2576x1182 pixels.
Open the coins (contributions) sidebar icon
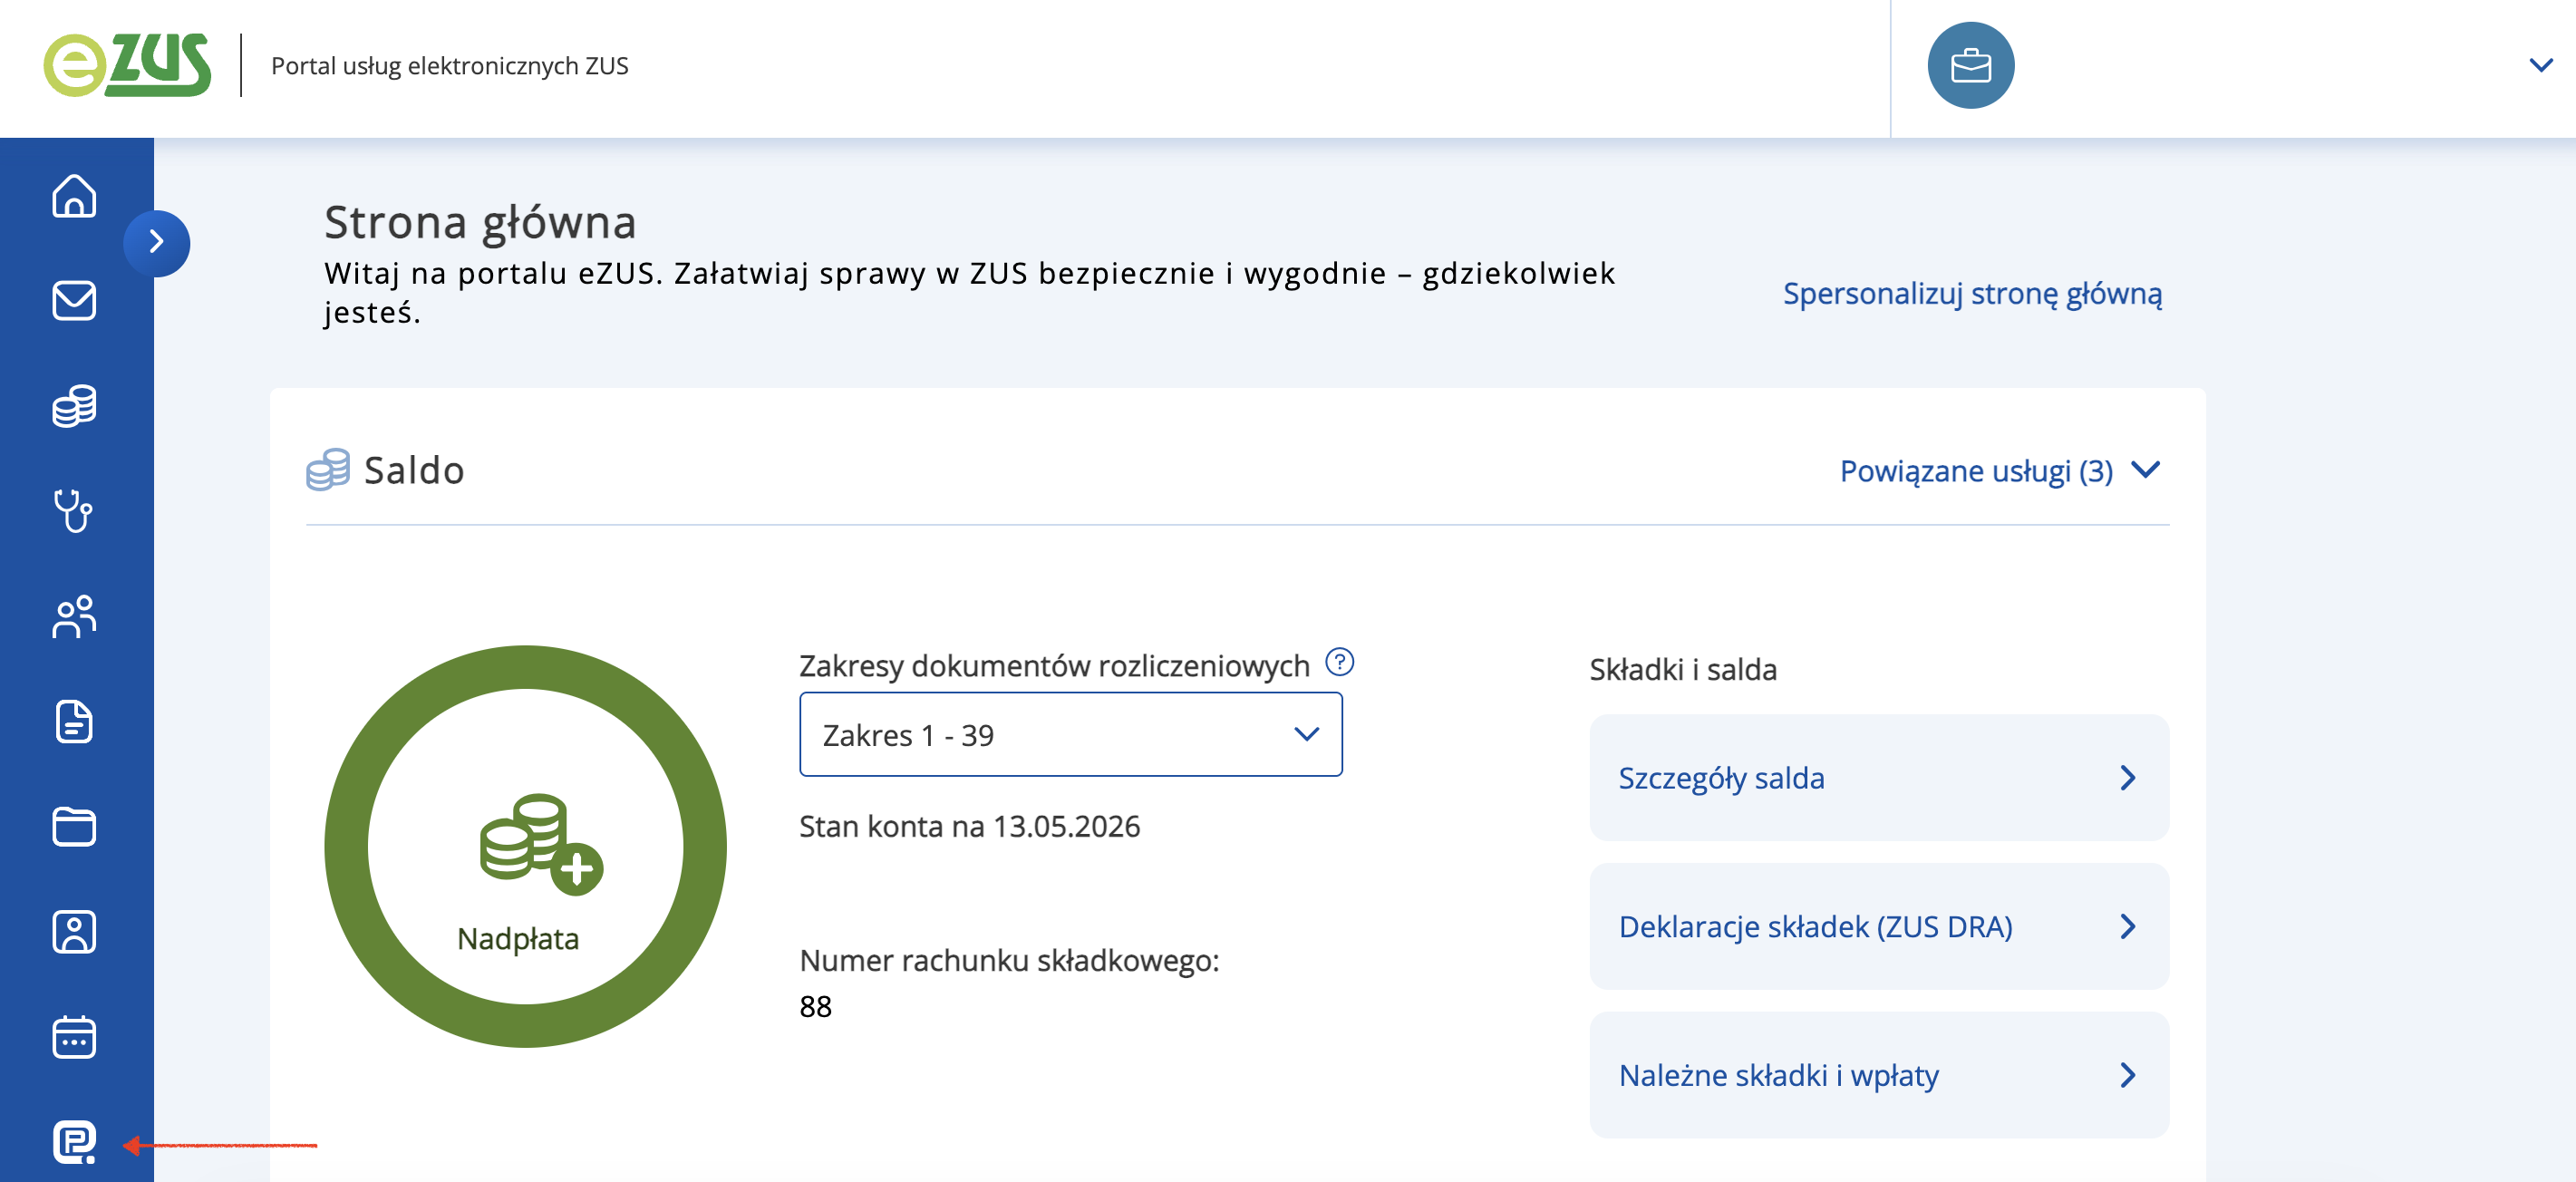tap(74, 406)
